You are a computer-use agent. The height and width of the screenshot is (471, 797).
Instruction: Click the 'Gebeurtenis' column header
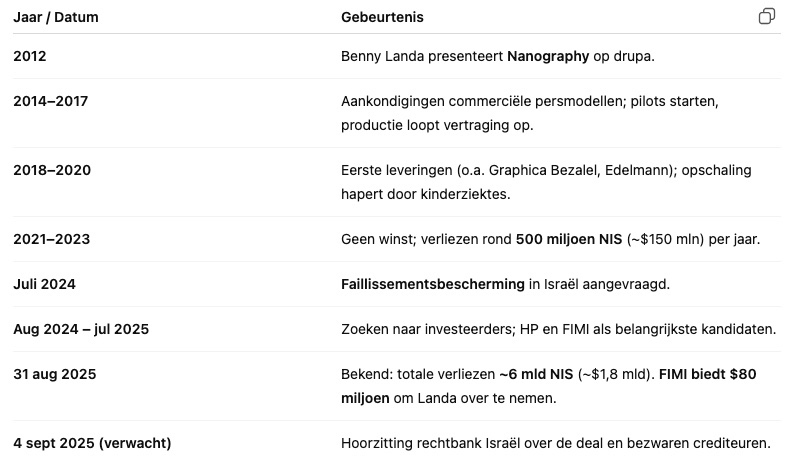[x=382, y=17]
